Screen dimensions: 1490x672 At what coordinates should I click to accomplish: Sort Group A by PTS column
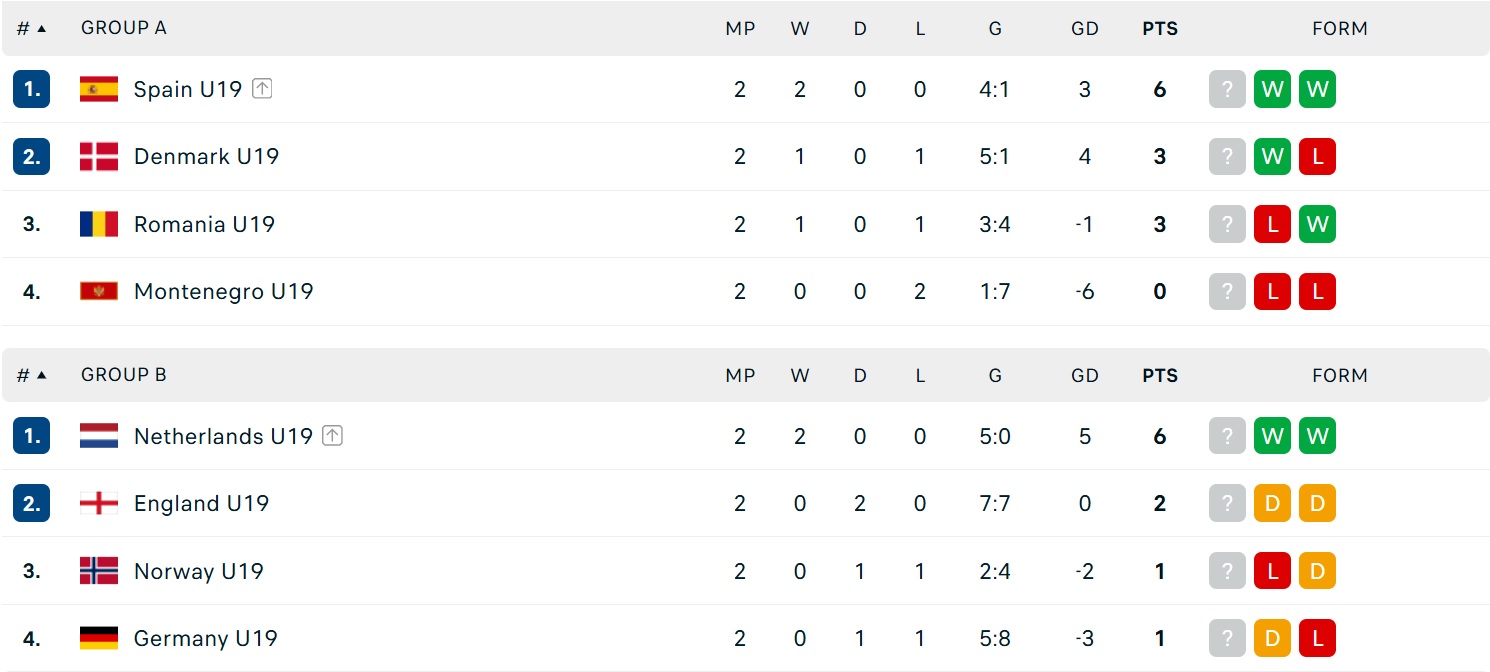point(1160,29)
